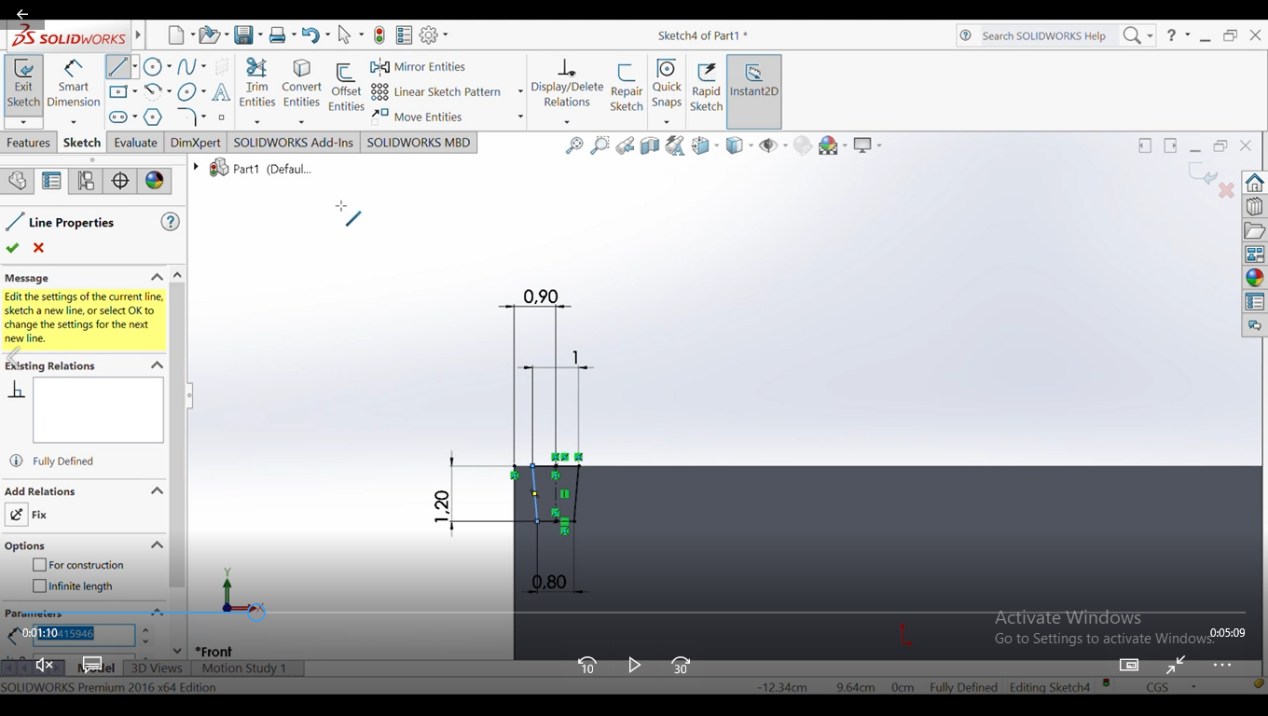
Task: Select the Smart Dimension tool
Action: [73, 84]
